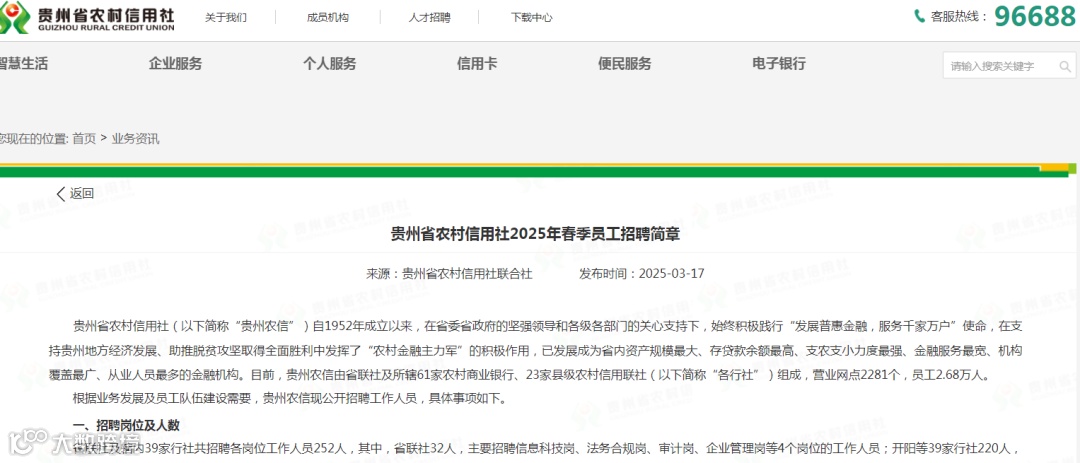
Task: Select the 个人服务 menu item
Action: point(330,64)
